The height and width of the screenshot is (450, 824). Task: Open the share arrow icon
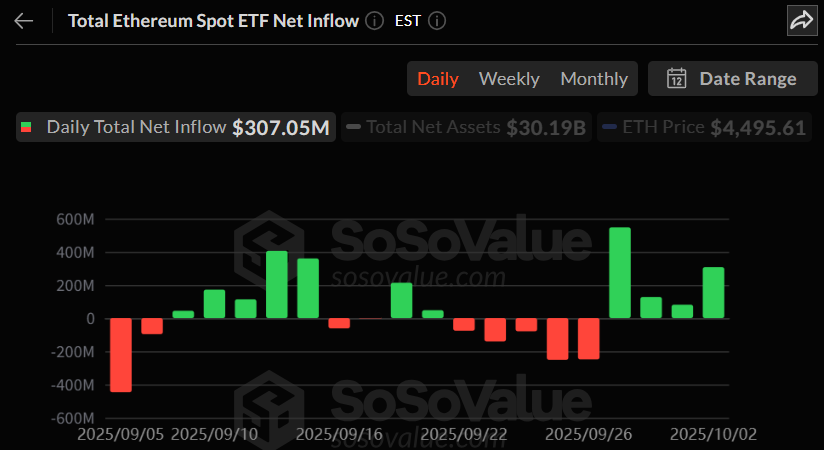802,20
